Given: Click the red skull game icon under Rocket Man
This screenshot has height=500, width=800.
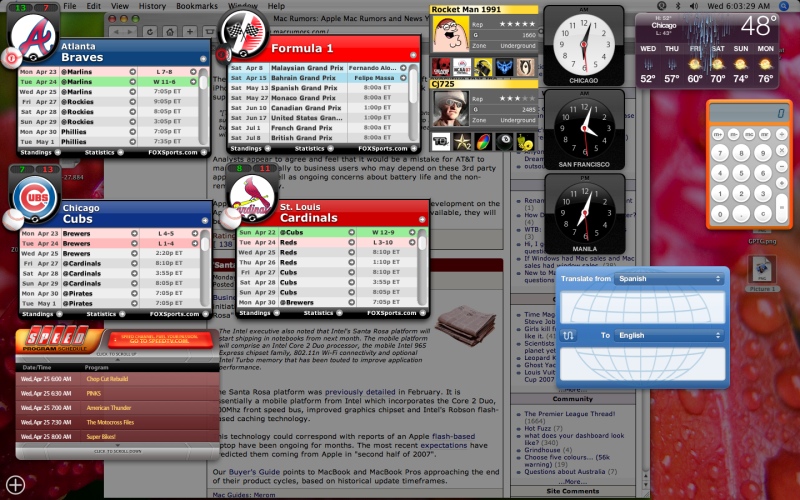Looking at the screenshot, I should [441, 67].
